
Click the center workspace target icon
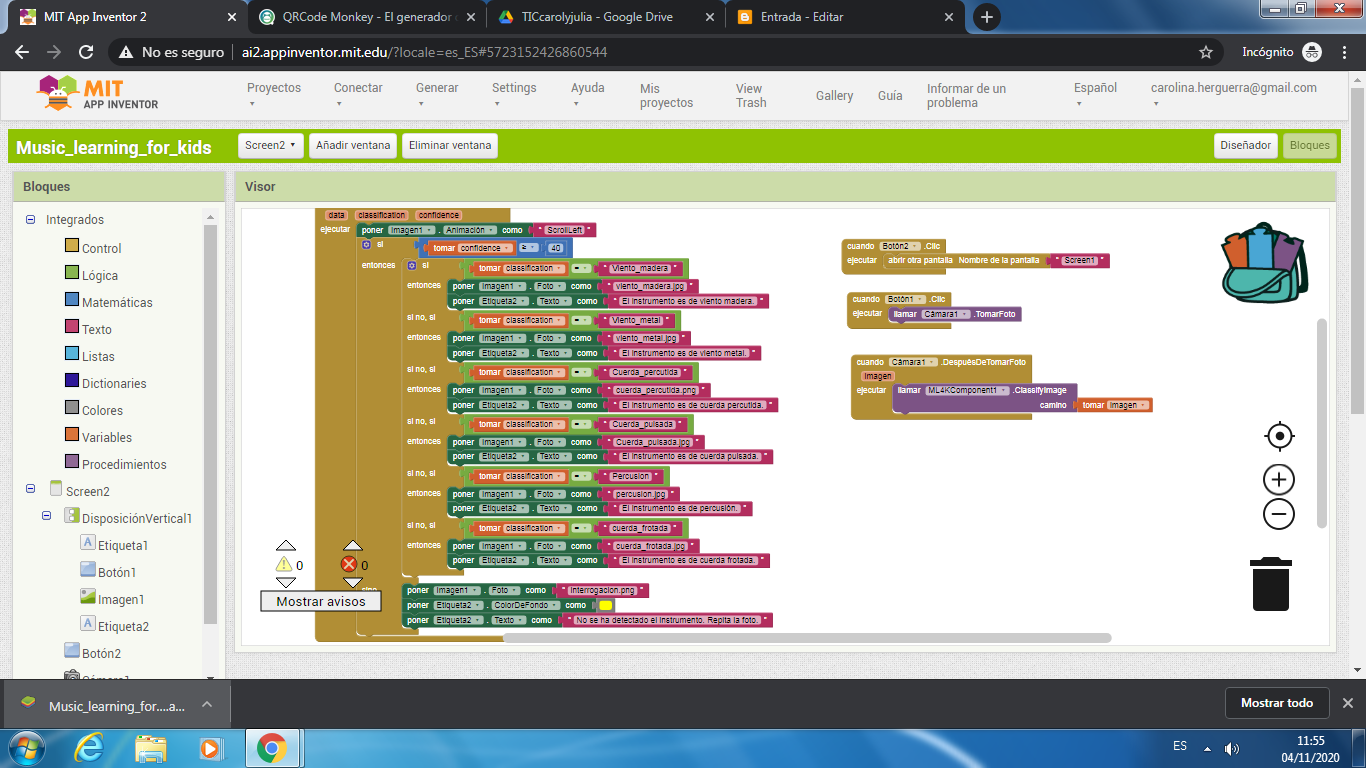tap(1279, 436)
